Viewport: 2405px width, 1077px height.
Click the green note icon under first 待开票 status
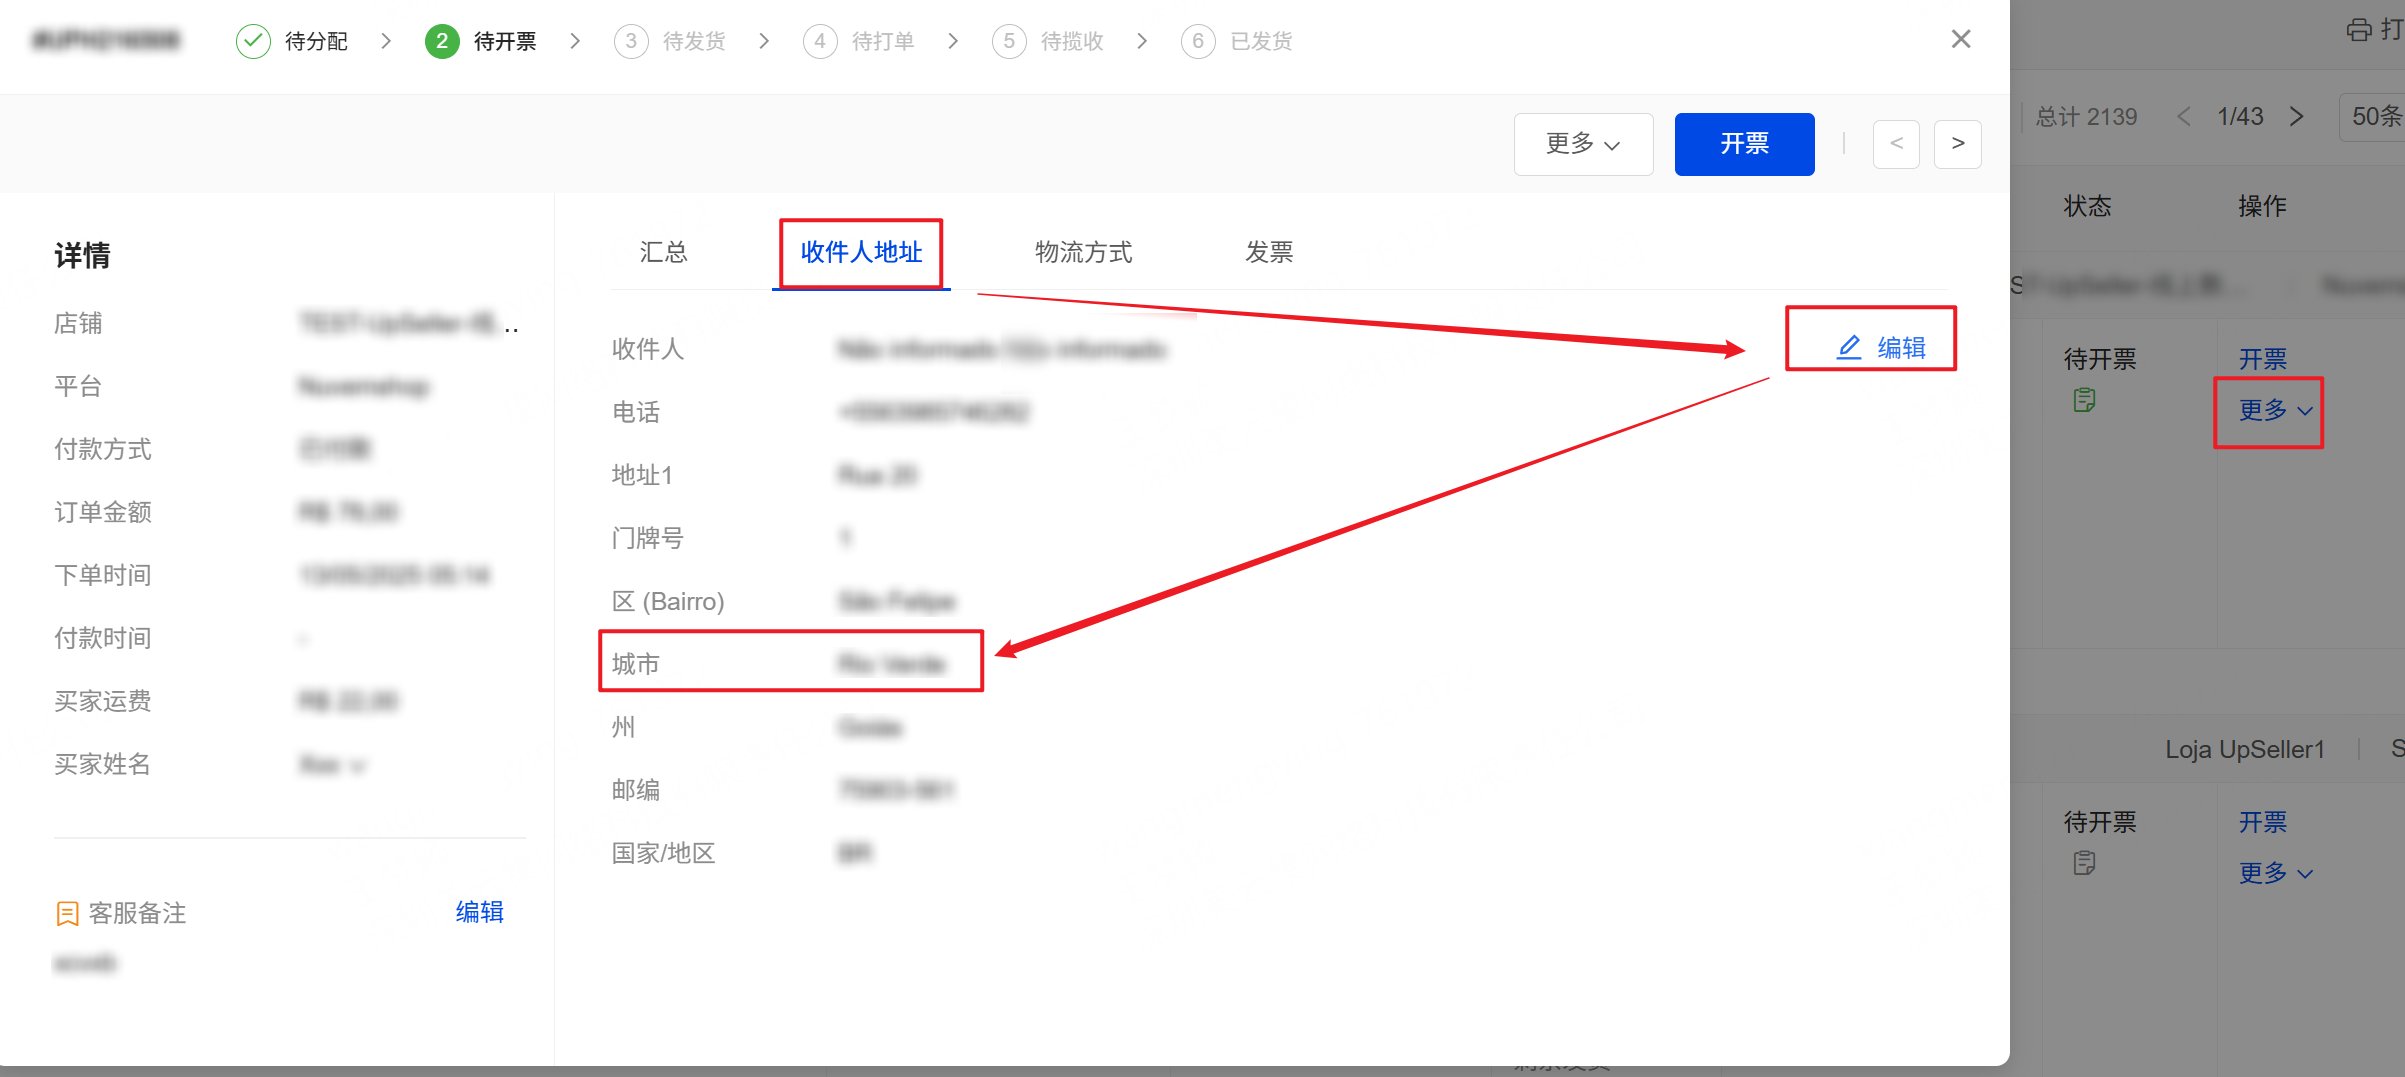pos(2084,400)
